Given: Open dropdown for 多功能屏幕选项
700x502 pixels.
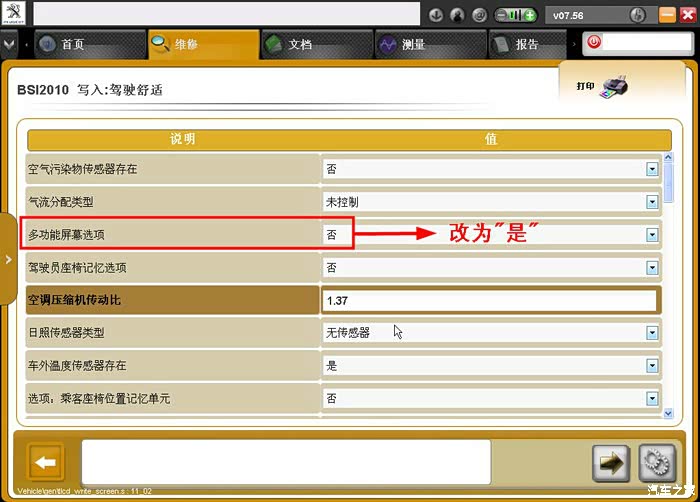Looking at the screenshot, I should pyautogui.click(x=652, y=235).
